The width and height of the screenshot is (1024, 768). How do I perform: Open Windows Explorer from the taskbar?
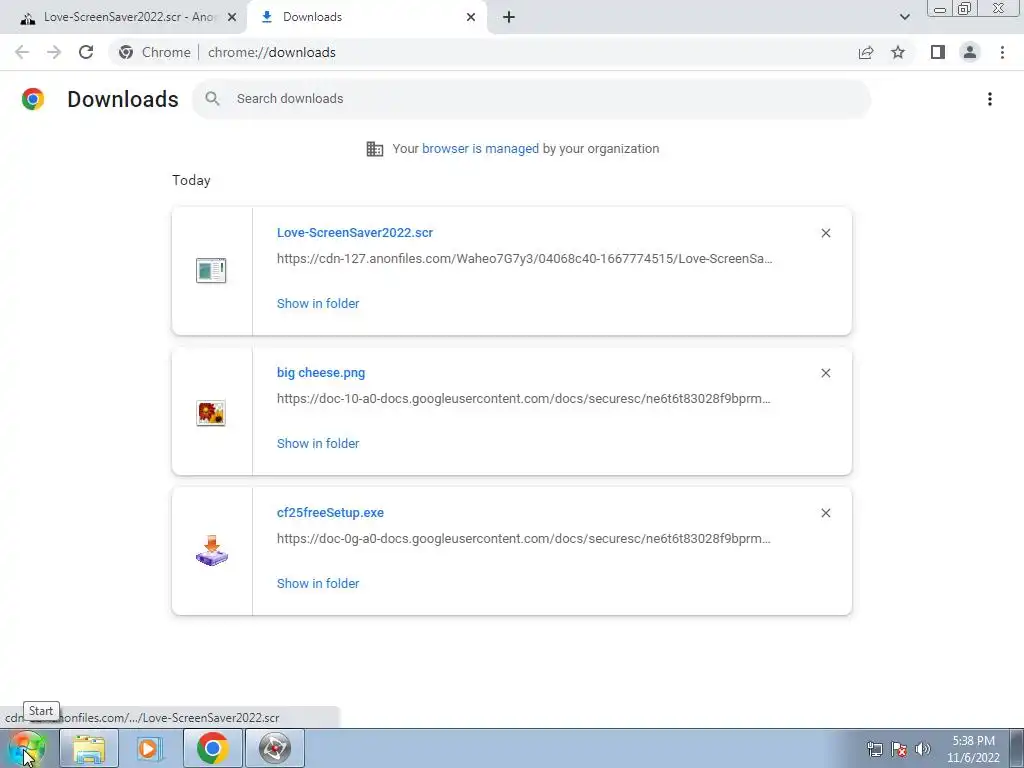89,748
